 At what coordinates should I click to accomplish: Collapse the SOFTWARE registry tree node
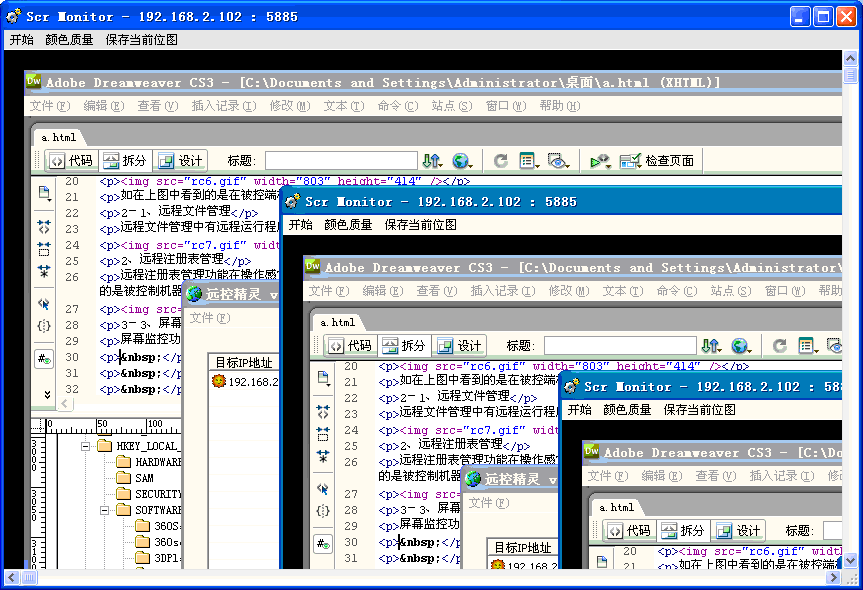coord(103,510)
